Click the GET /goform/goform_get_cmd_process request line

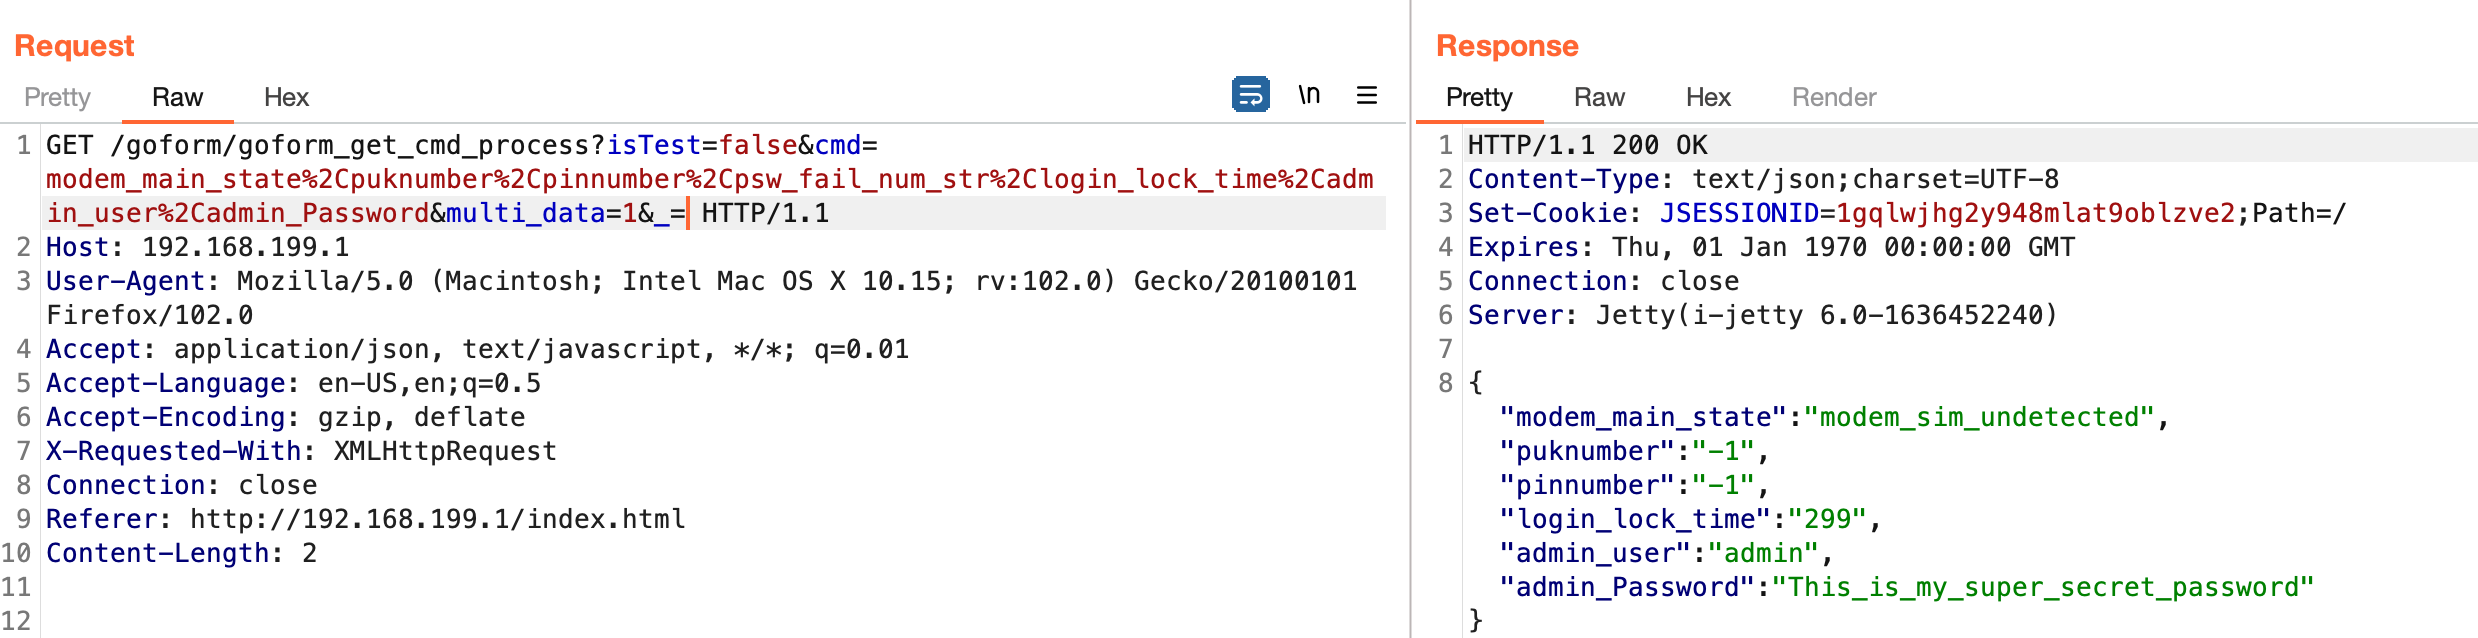pyautogui.click(x=462, y=145)
